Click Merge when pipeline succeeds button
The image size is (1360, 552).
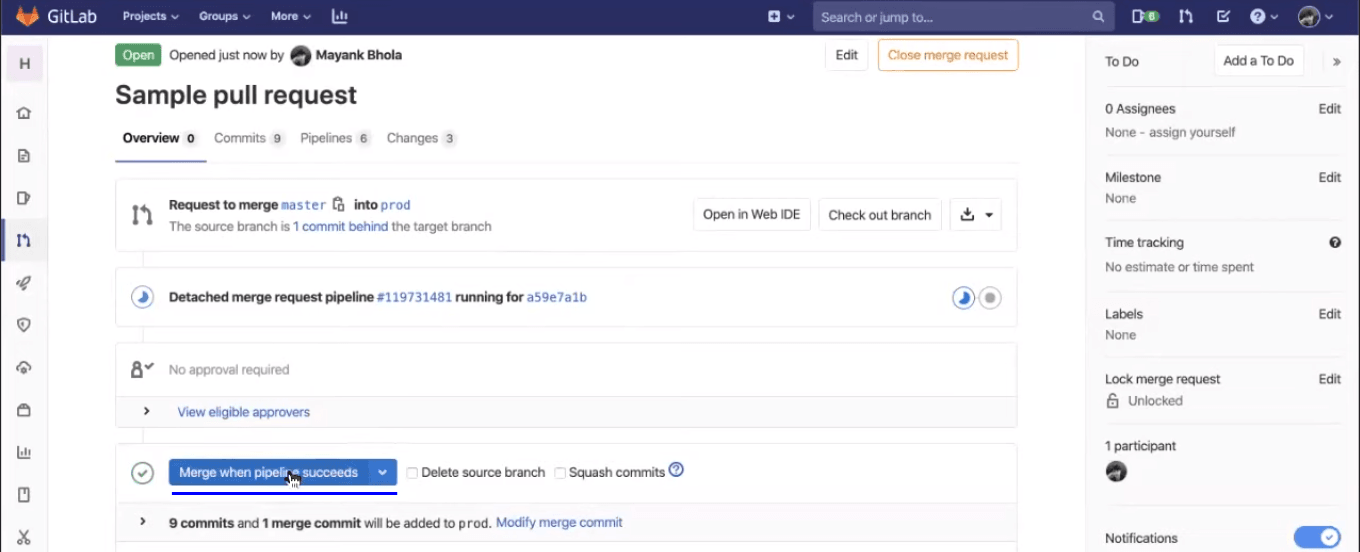[268, 472]
